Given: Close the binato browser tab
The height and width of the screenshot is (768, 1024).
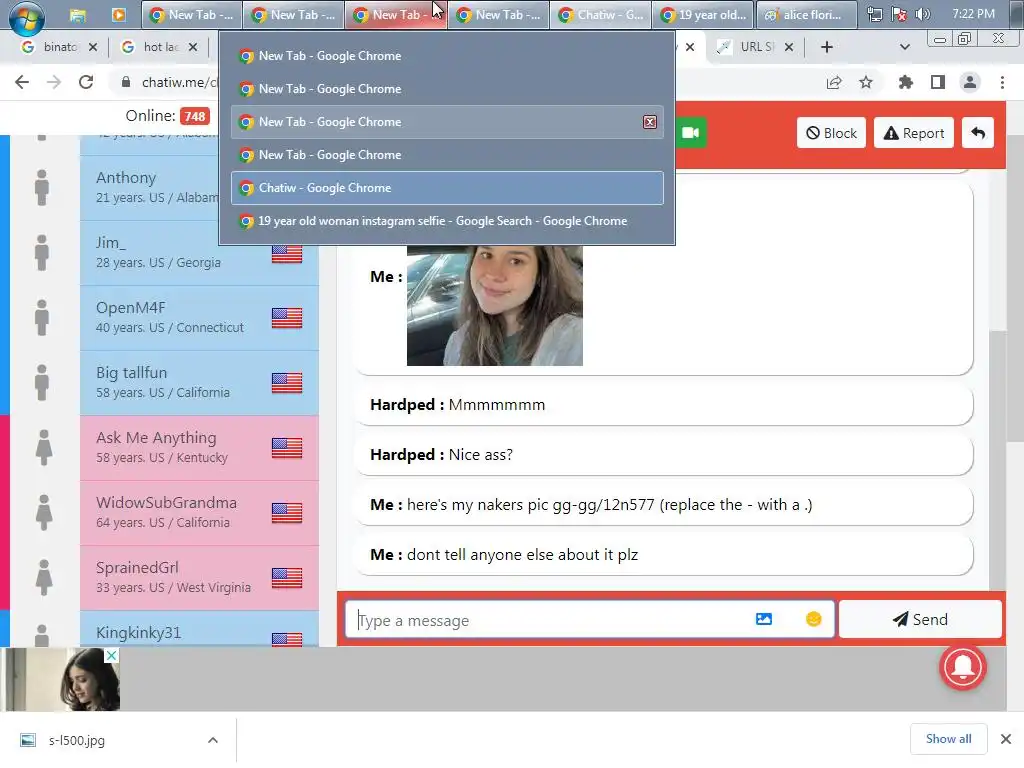Looking at the screenshot, I should click(x=93, y=47).
